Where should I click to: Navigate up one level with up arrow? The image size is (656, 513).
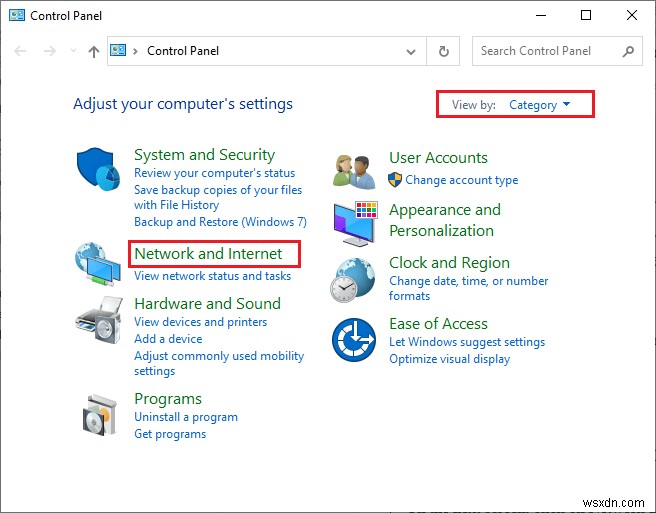click(x=94, y=51)
